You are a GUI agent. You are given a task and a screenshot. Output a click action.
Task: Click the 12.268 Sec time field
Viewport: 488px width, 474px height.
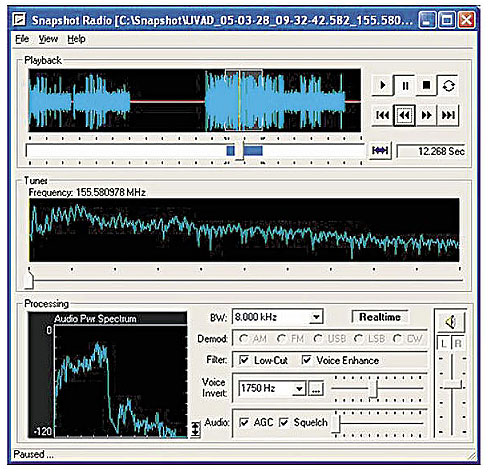pyautogui.click(x=431, y=151)
